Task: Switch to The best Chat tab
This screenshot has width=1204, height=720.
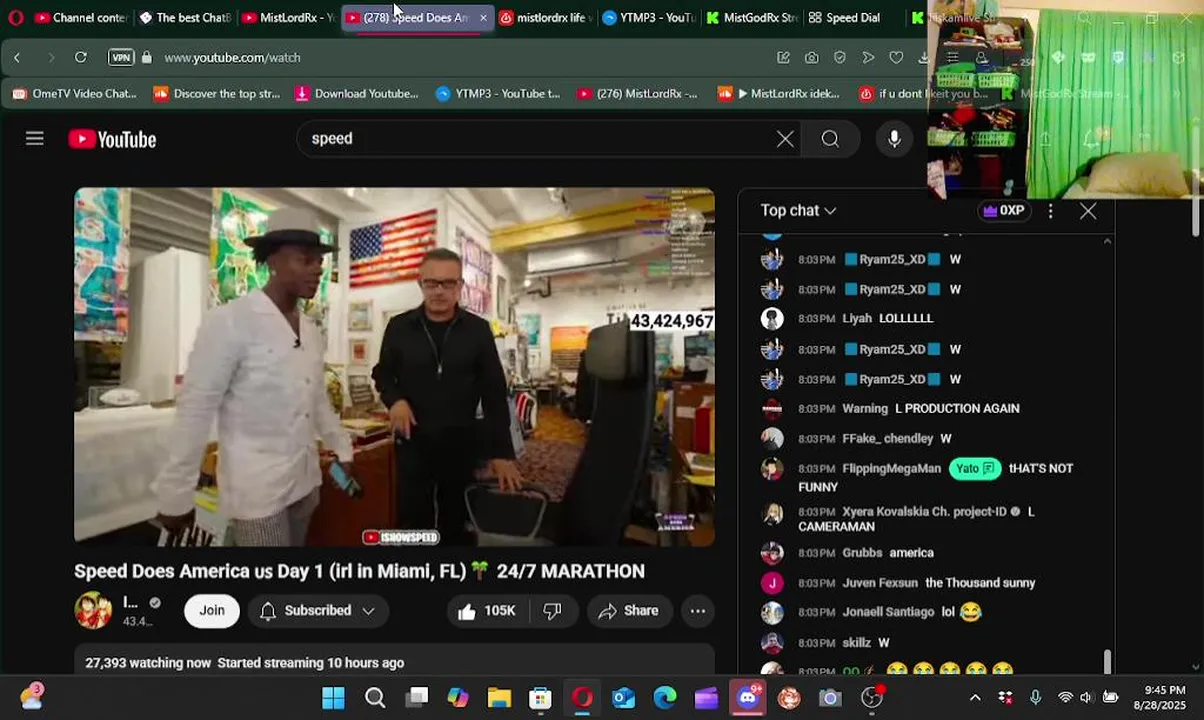Action: tap(185, 18)
